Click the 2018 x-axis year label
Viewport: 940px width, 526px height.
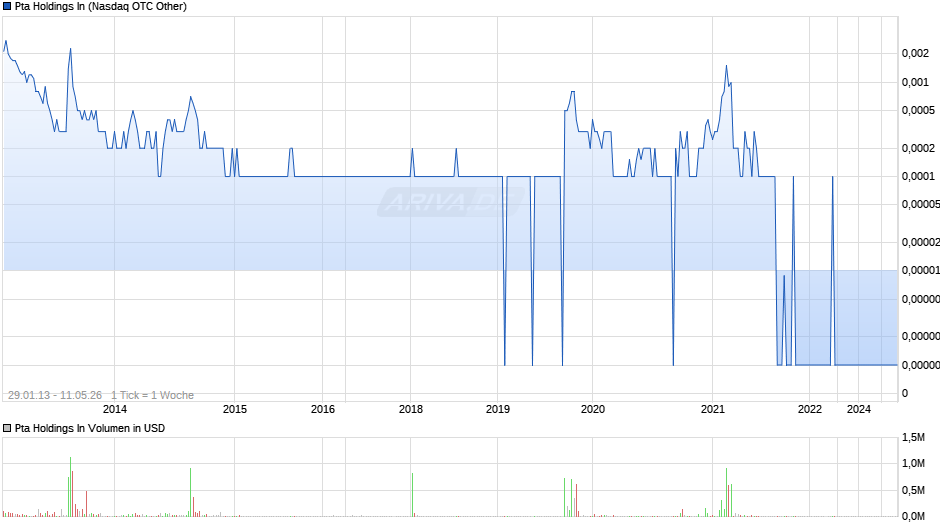(411, 409)
